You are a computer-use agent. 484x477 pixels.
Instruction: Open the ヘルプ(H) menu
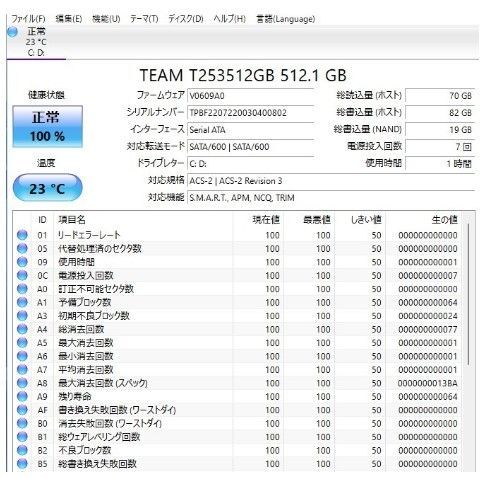230,19
